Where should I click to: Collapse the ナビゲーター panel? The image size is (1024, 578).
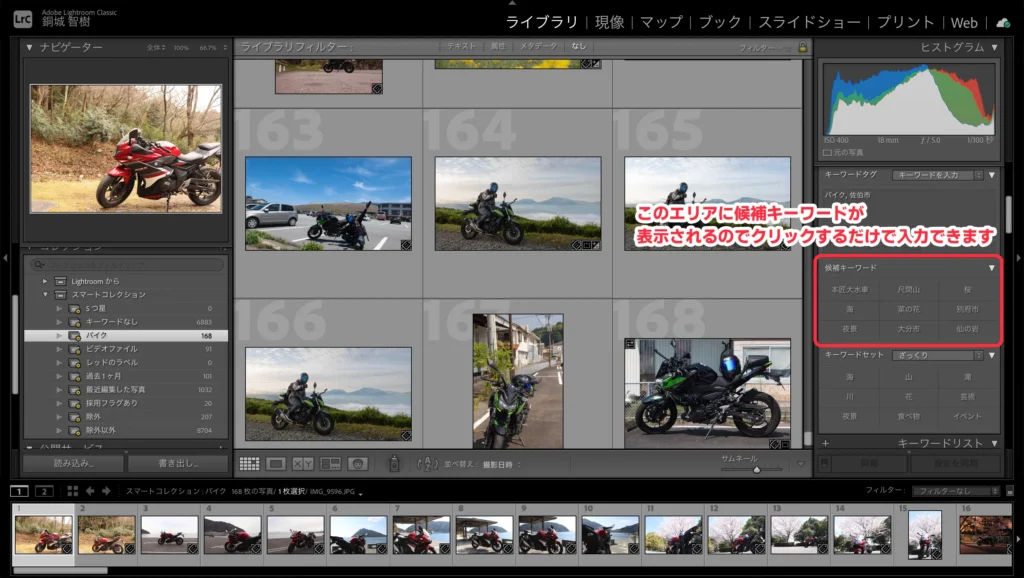(29, 47)
